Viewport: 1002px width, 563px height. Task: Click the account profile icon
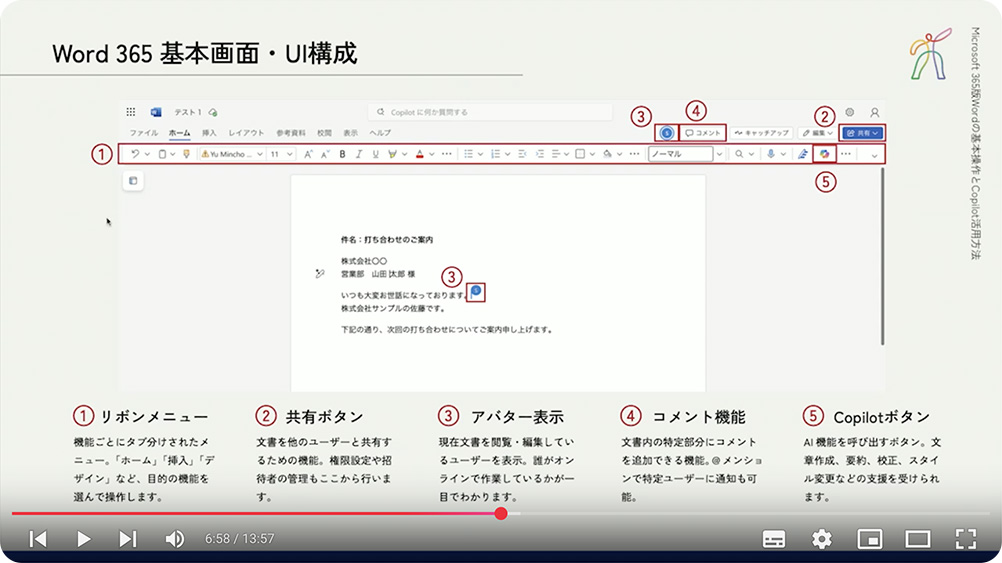tap(874, 112)
